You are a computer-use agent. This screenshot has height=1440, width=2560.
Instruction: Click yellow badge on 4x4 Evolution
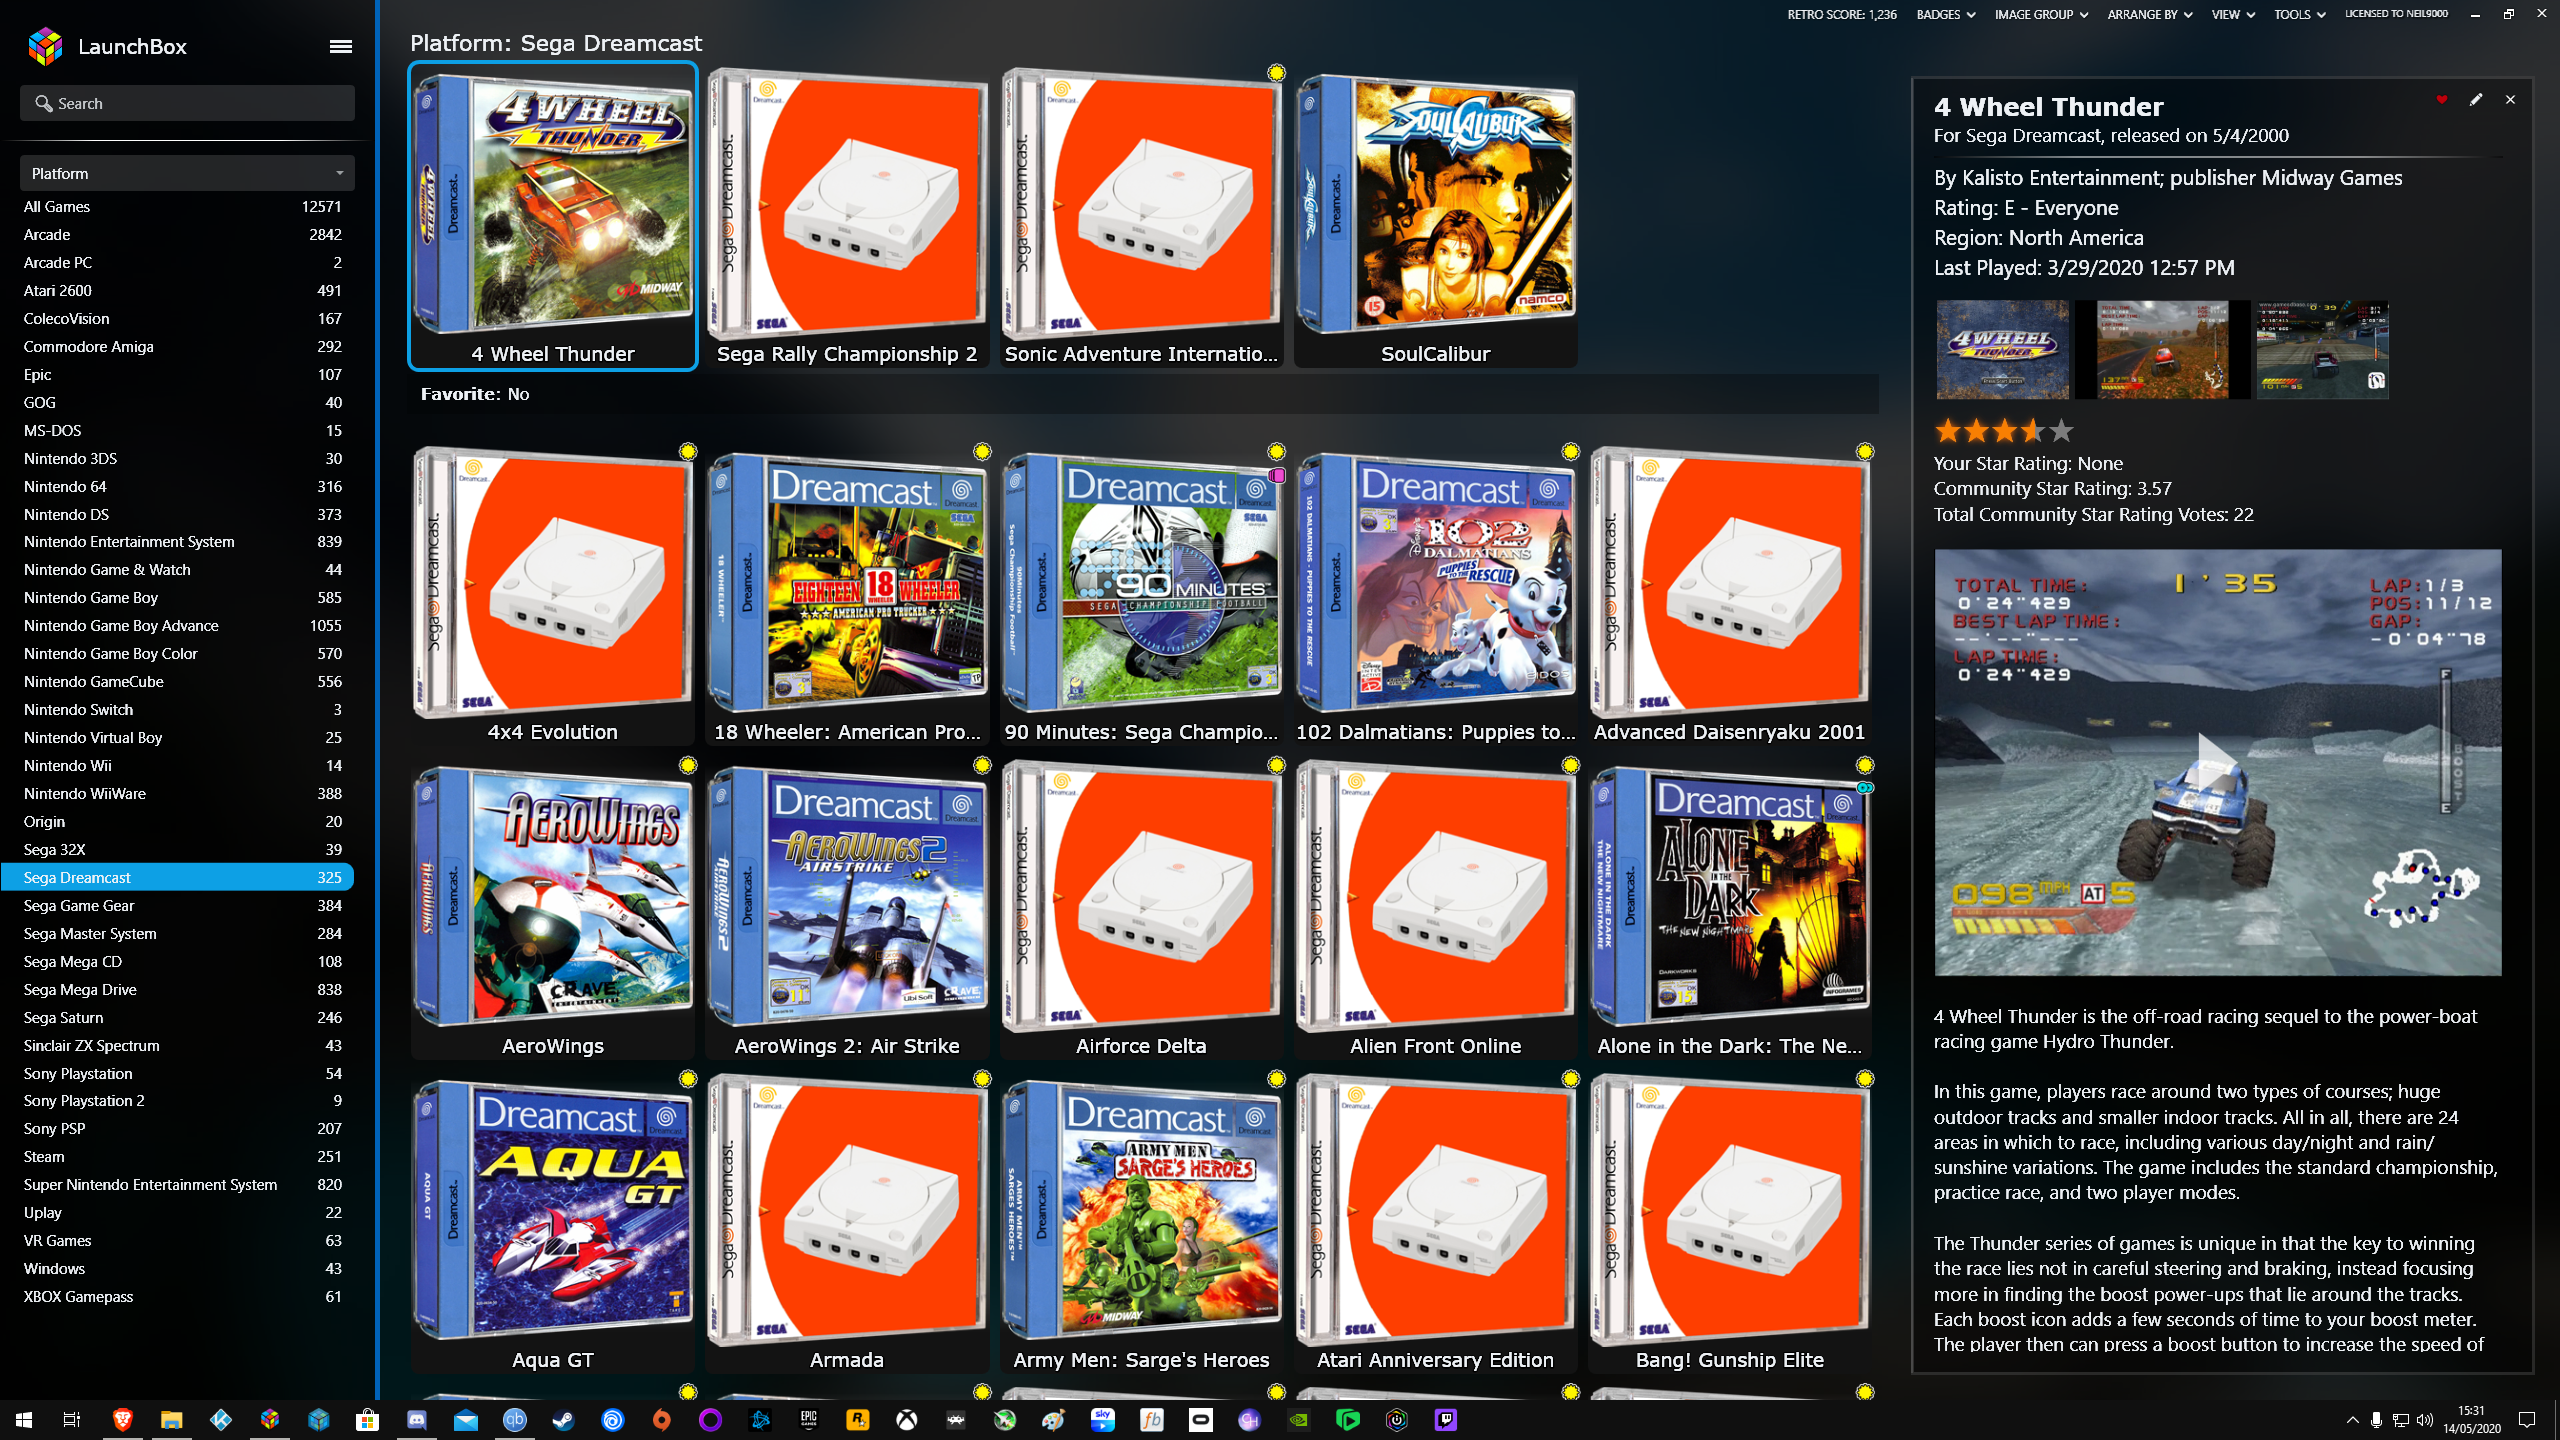tap(688, 452)
